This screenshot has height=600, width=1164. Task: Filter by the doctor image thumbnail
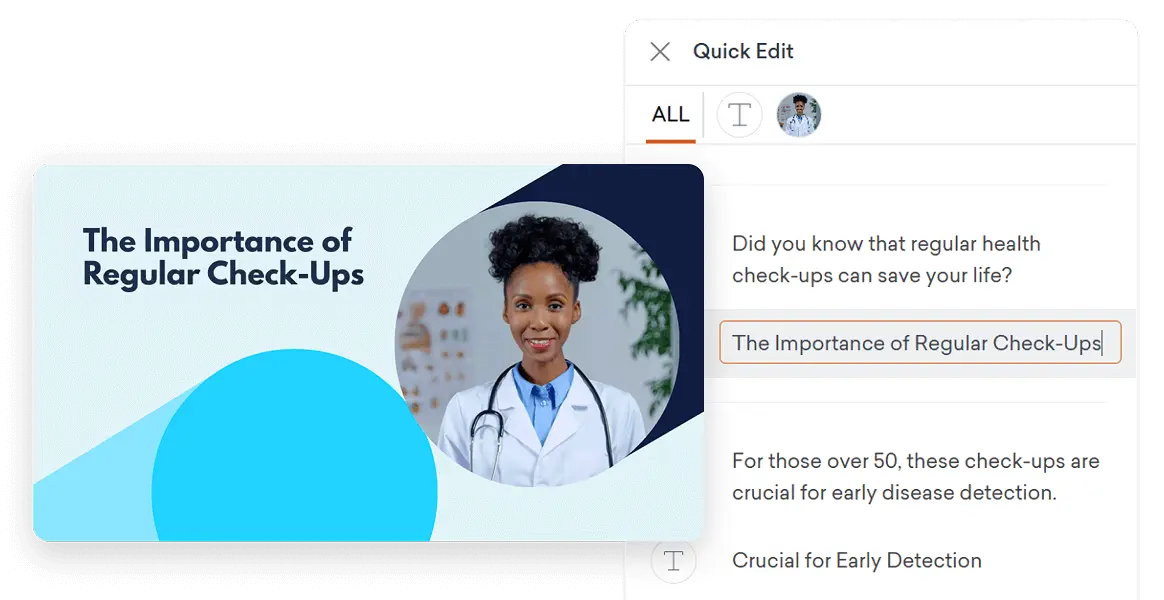point(799,114)
